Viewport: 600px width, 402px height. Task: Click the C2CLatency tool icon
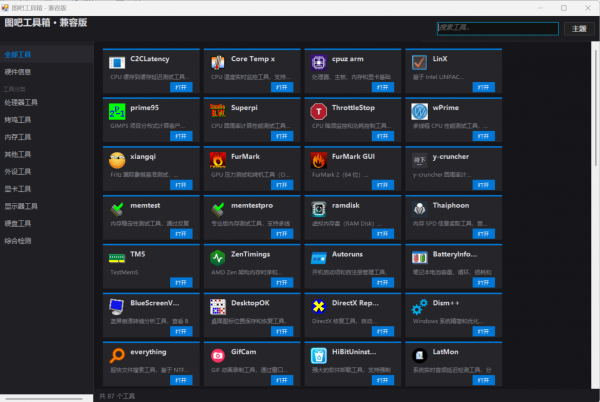click(117, 63)
